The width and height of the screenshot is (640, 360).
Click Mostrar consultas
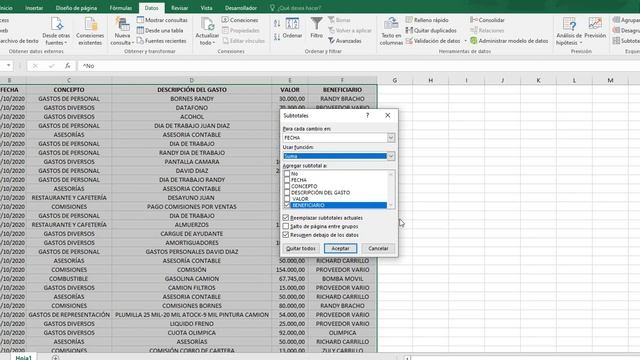pos(162,20)
